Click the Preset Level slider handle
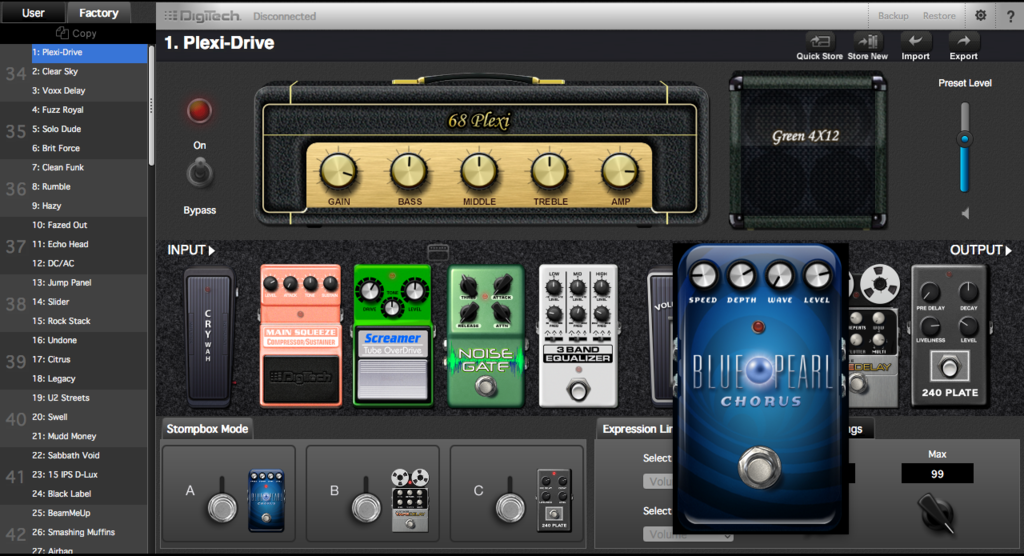1024x556 pixels. 965,139
